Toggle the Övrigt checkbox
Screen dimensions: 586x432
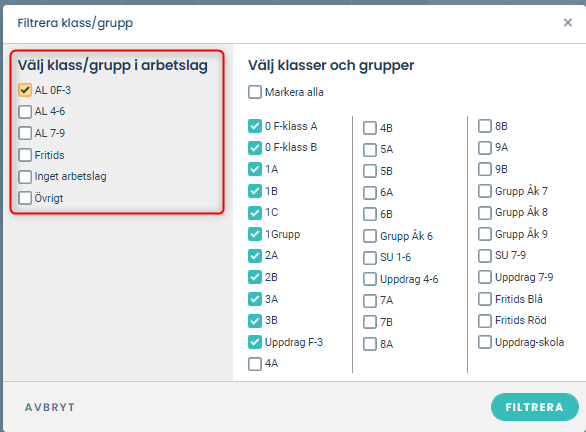pos(25,198)
